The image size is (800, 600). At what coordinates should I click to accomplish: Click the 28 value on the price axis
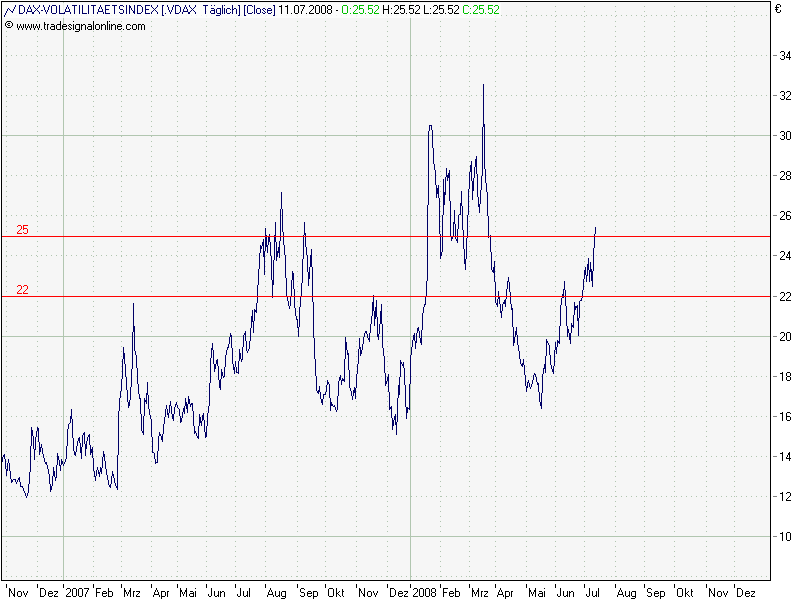point(785,176)
